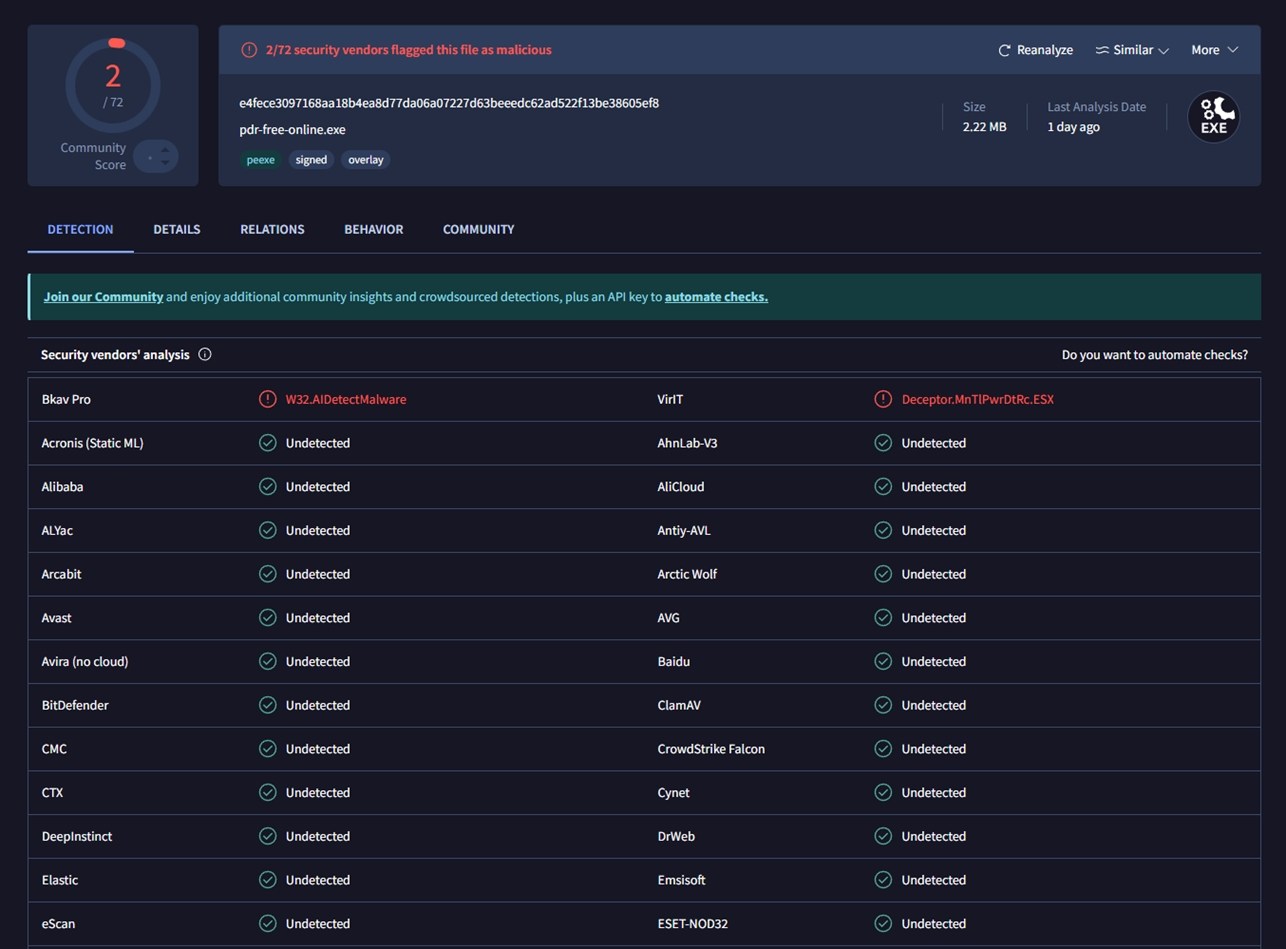Click the warning icon beside Deceptor.MnTlPwrDtRc.ESX
Screen dimensions: 1286x949
[883, 399]
